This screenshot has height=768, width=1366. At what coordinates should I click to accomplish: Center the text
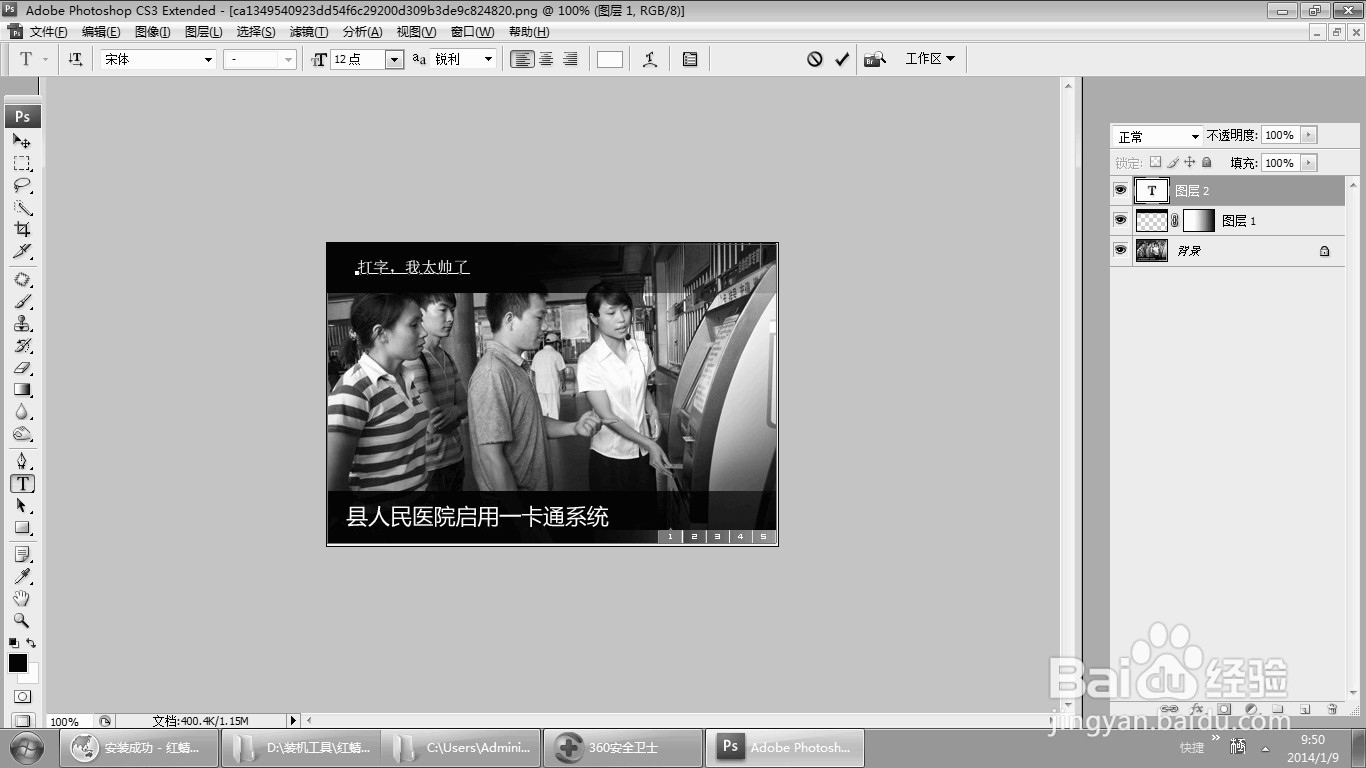pyautogui.click(x=546, y=59)
